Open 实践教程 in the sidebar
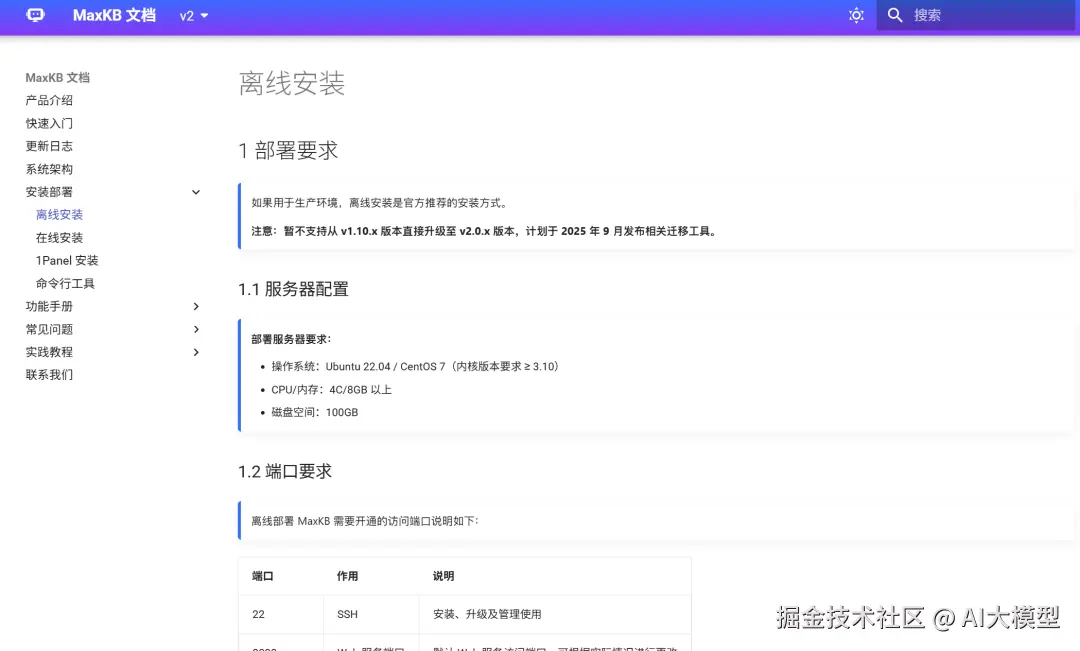 [x=49, y=352]
